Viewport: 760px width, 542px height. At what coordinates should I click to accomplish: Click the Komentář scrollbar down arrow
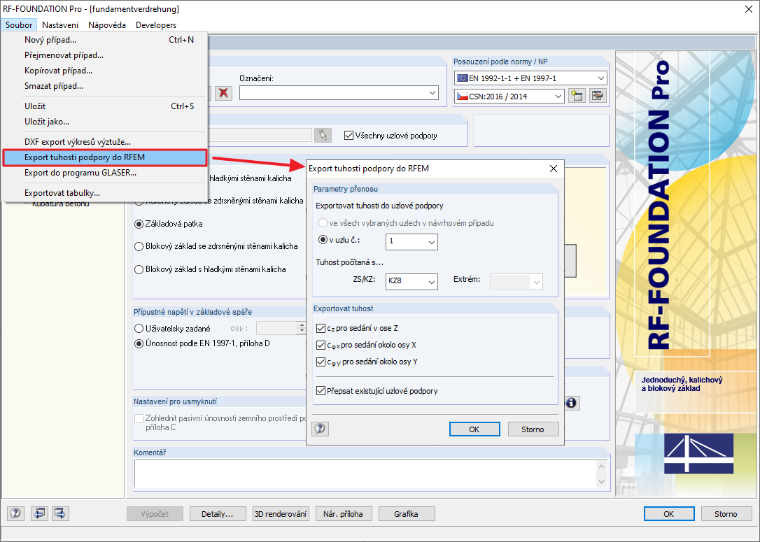(x=602, y=481)
